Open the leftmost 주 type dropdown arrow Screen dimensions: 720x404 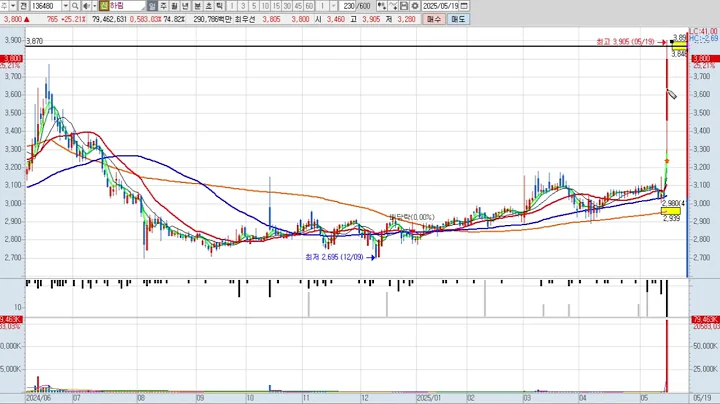point(13,6)
